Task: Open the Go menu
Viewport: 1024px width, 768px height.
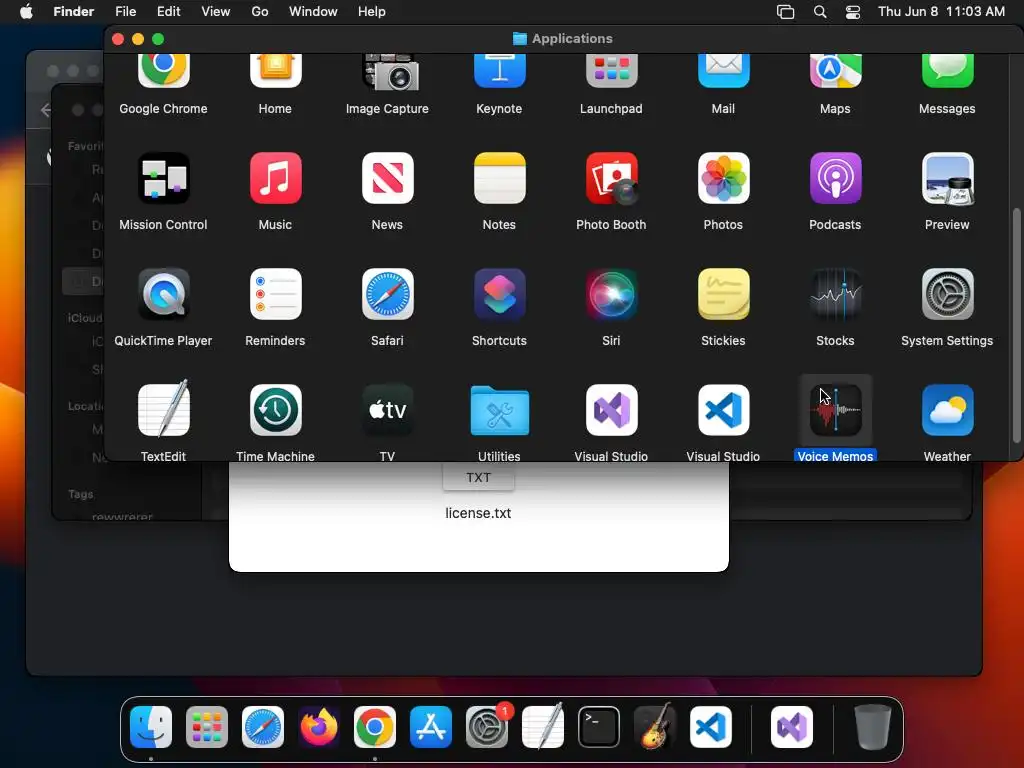Action: tap(260, 12)
